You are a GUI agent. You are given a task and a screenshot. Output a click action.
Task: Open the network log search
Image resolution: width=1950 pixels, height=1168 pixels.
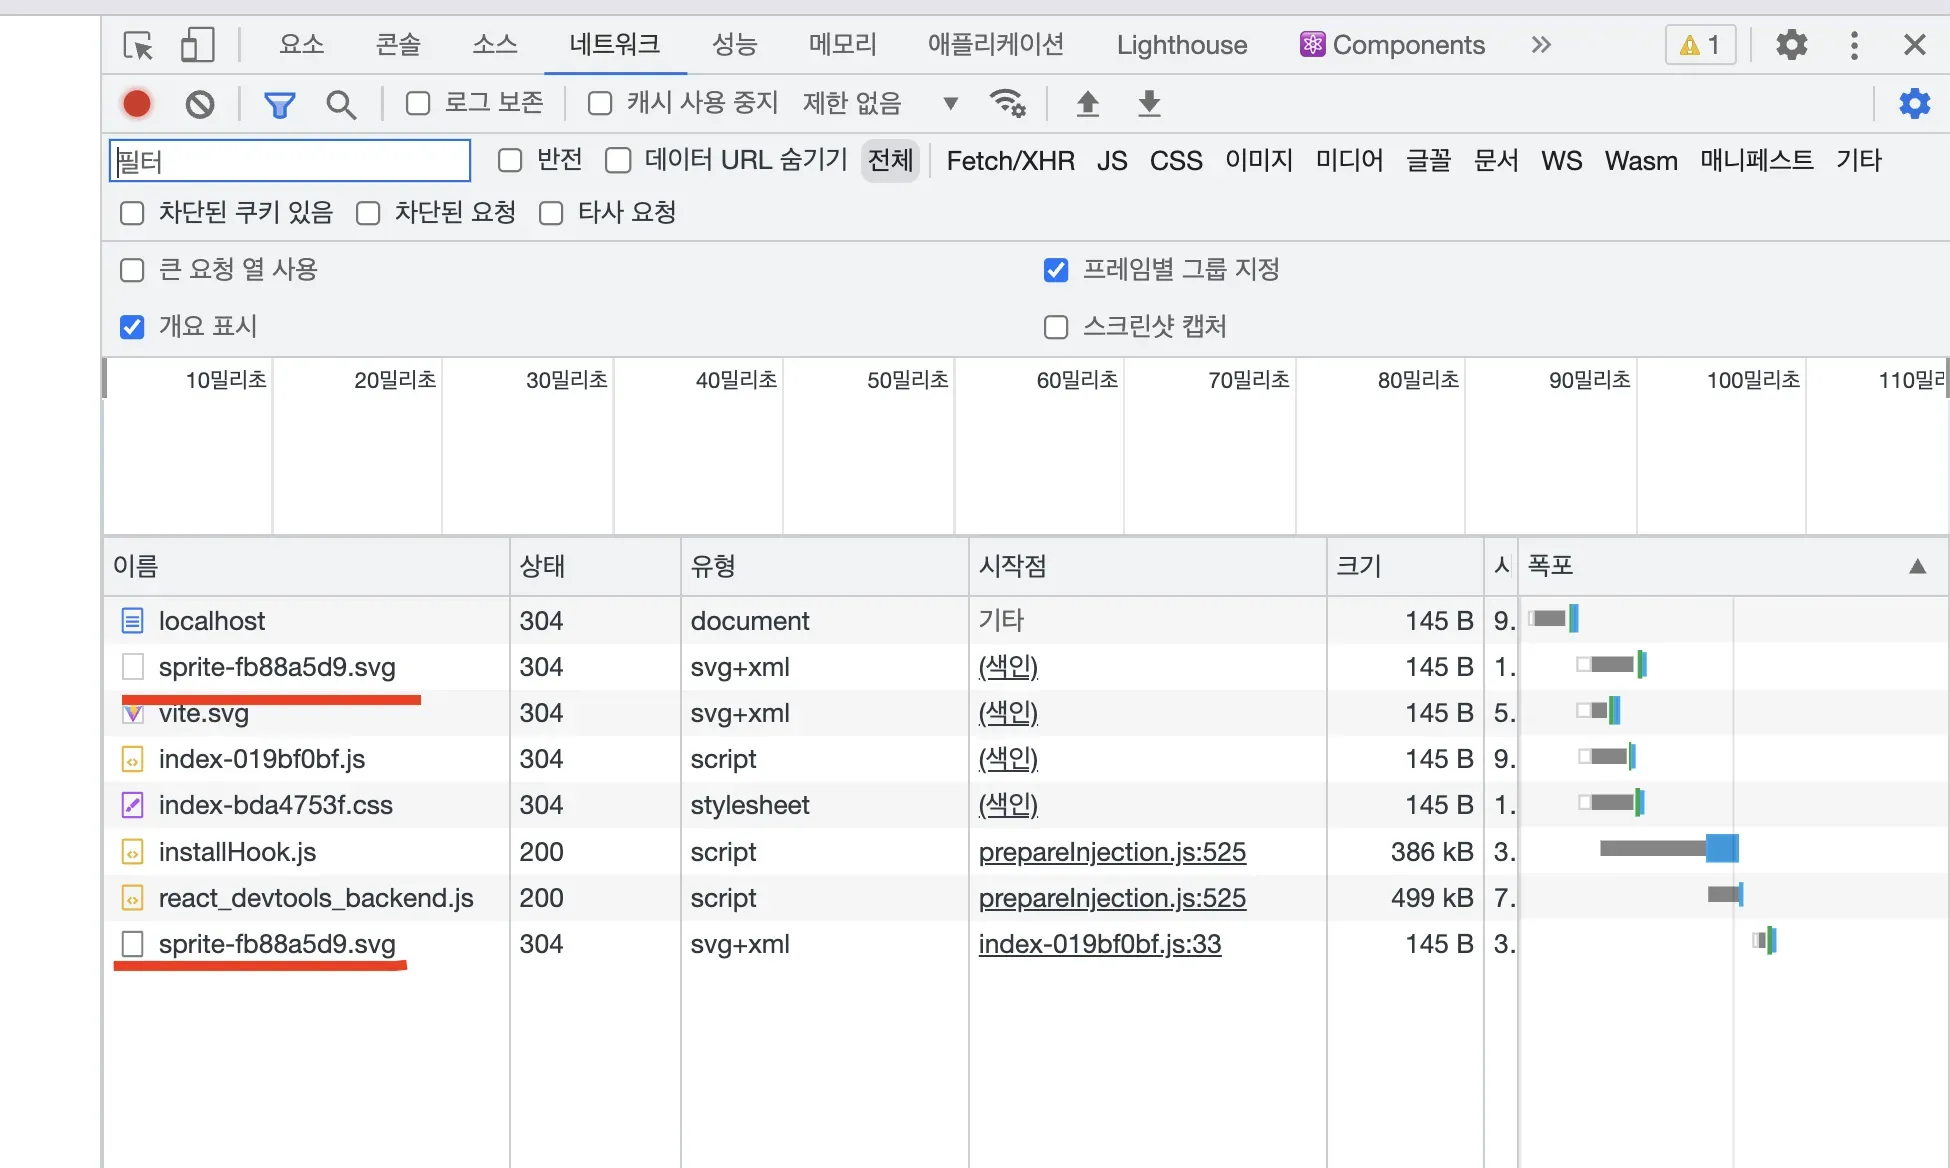tap(341, 104)
